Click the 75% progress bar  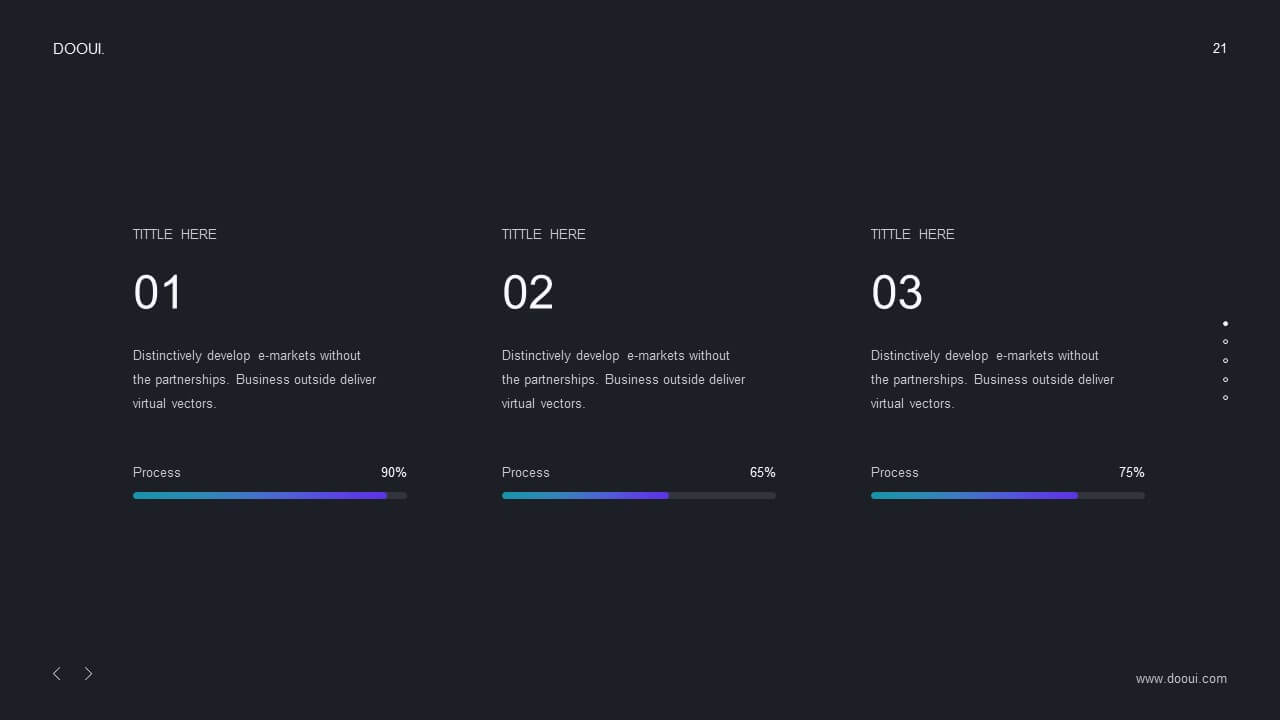1008,495
